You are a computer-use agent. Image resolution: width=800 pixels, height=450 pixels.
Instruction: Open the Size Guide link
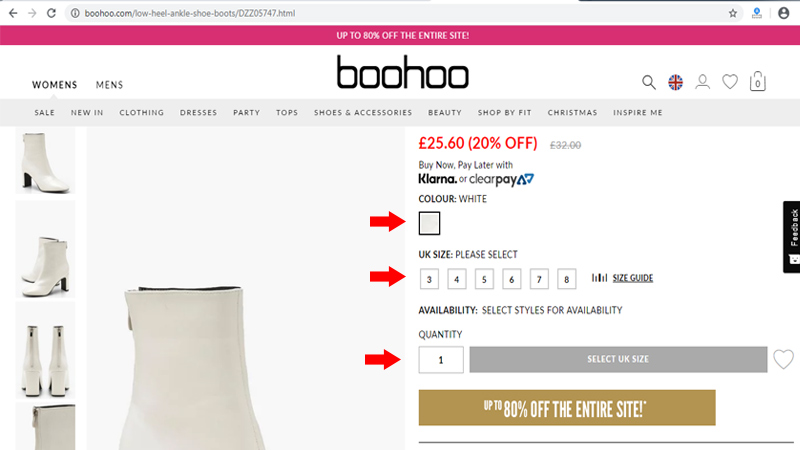click(633, 278)
